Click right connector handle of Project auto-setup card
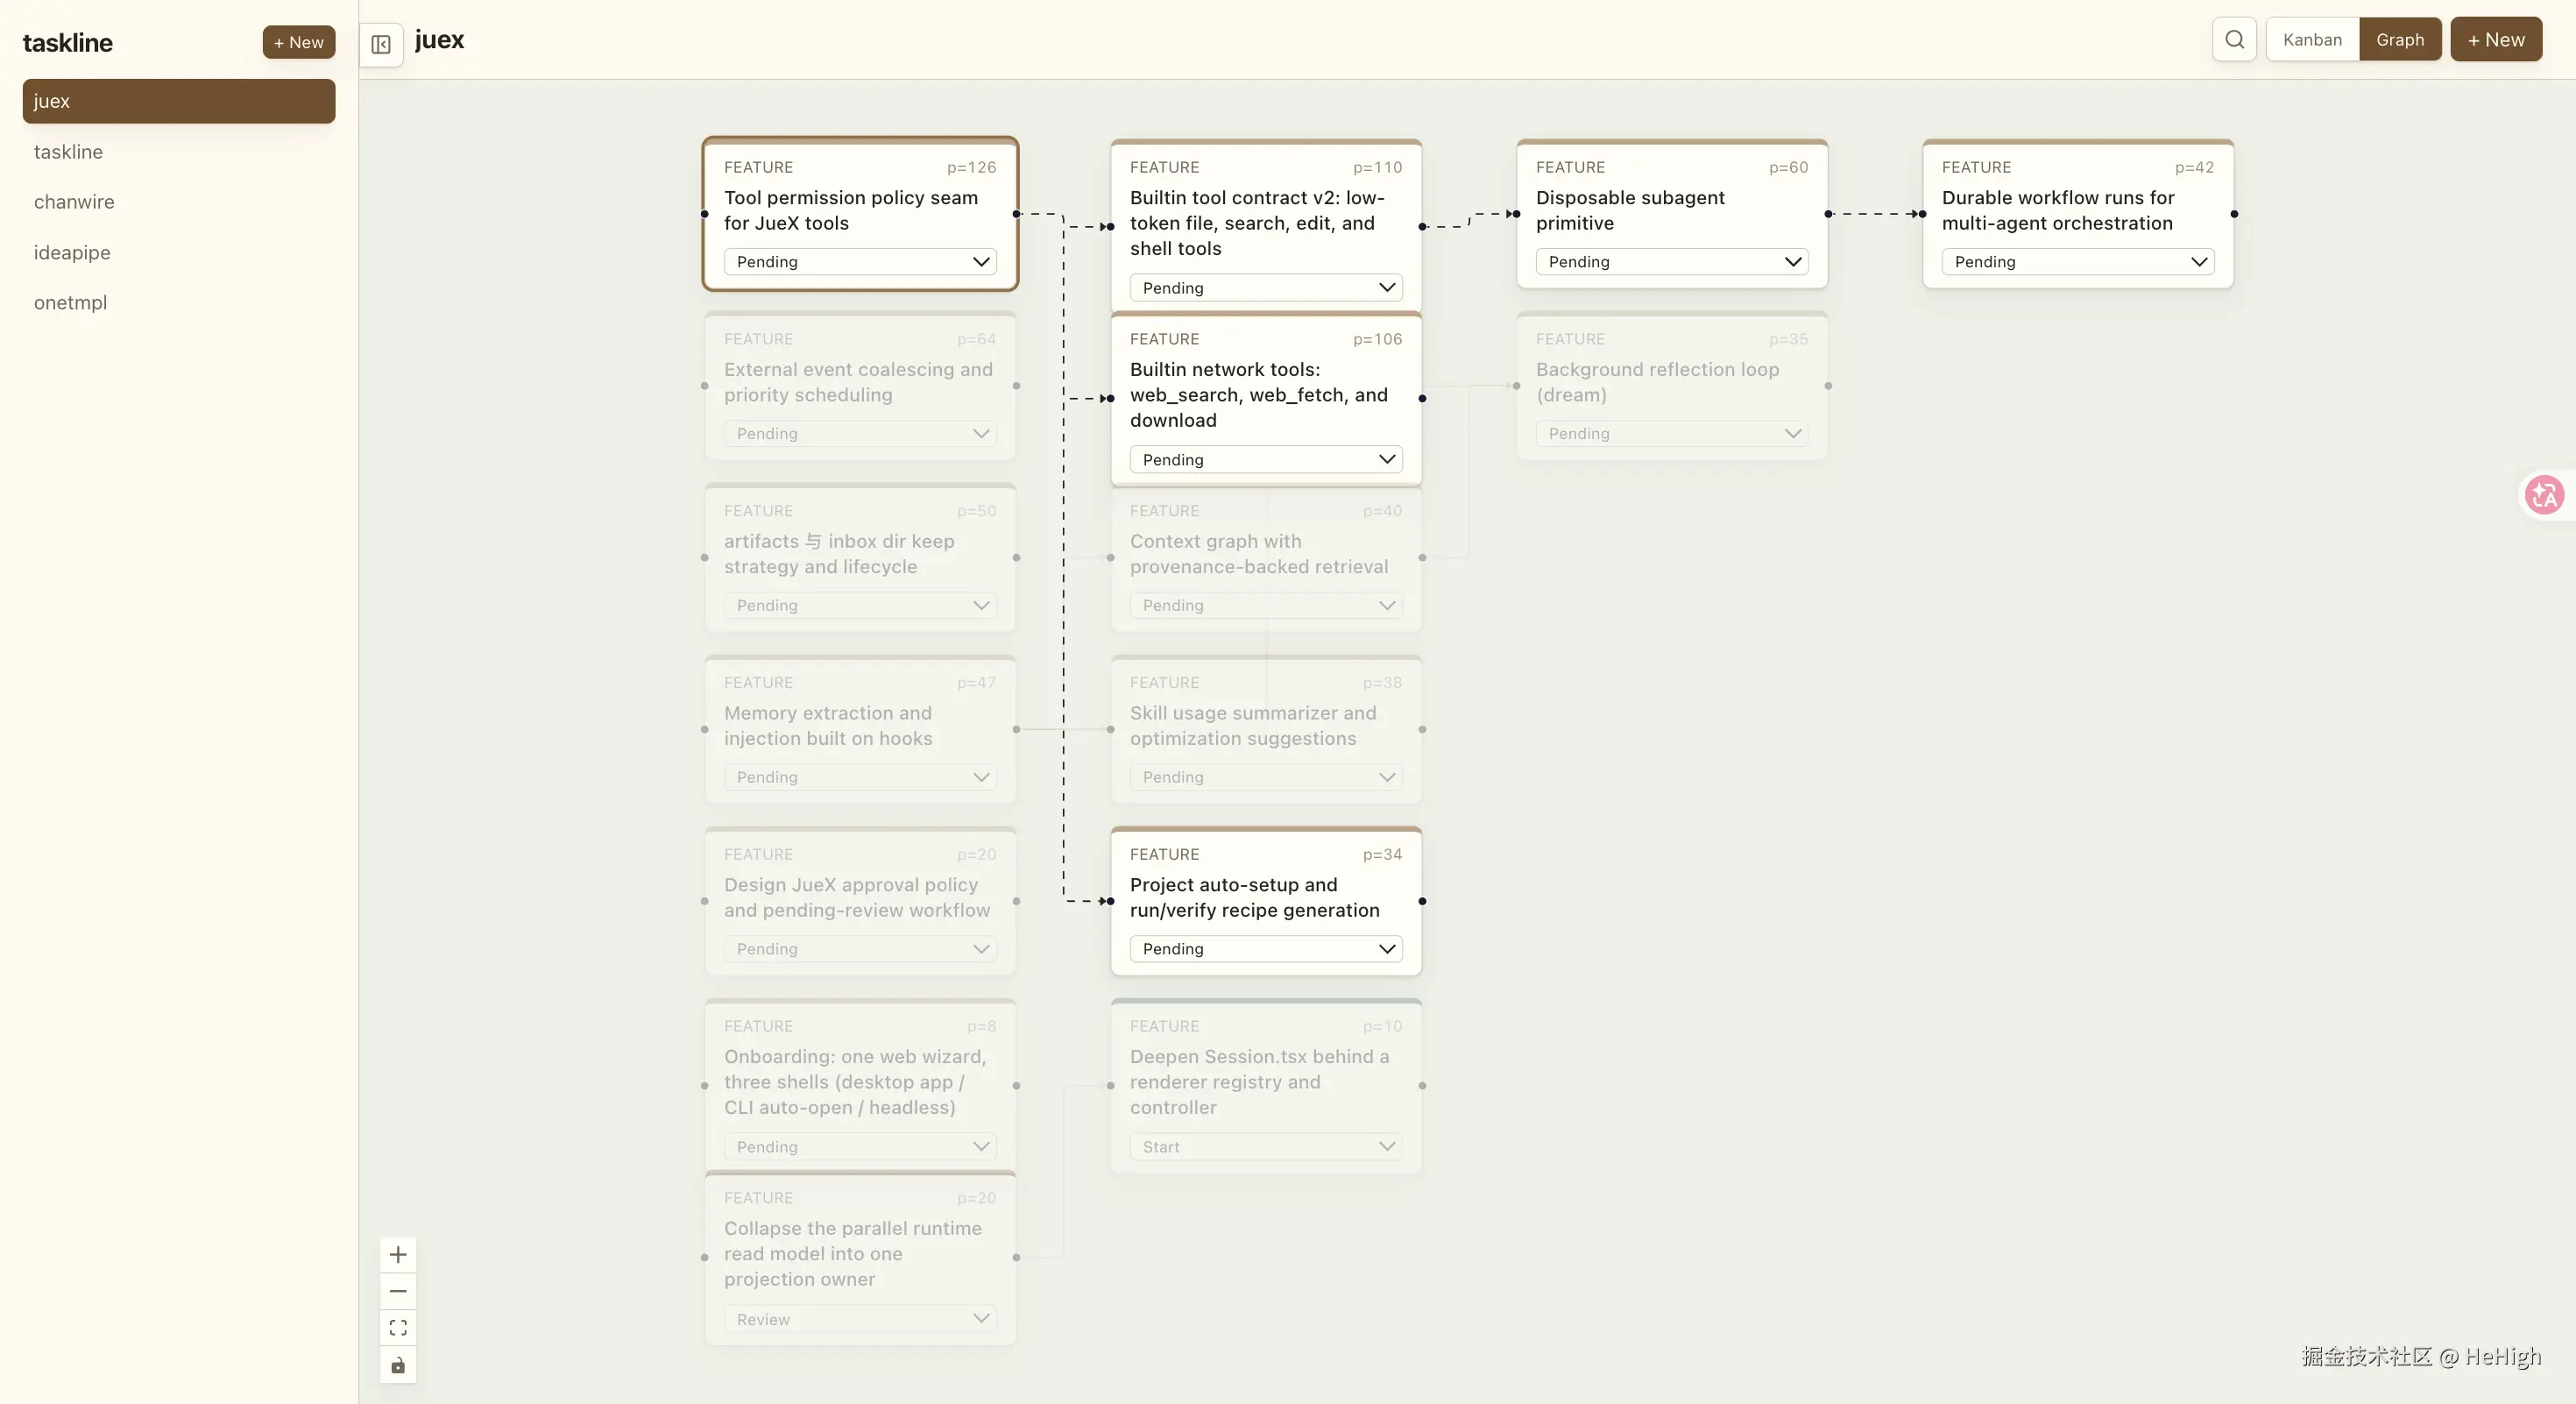The image size is (2576, 1404). (1422, 901)
